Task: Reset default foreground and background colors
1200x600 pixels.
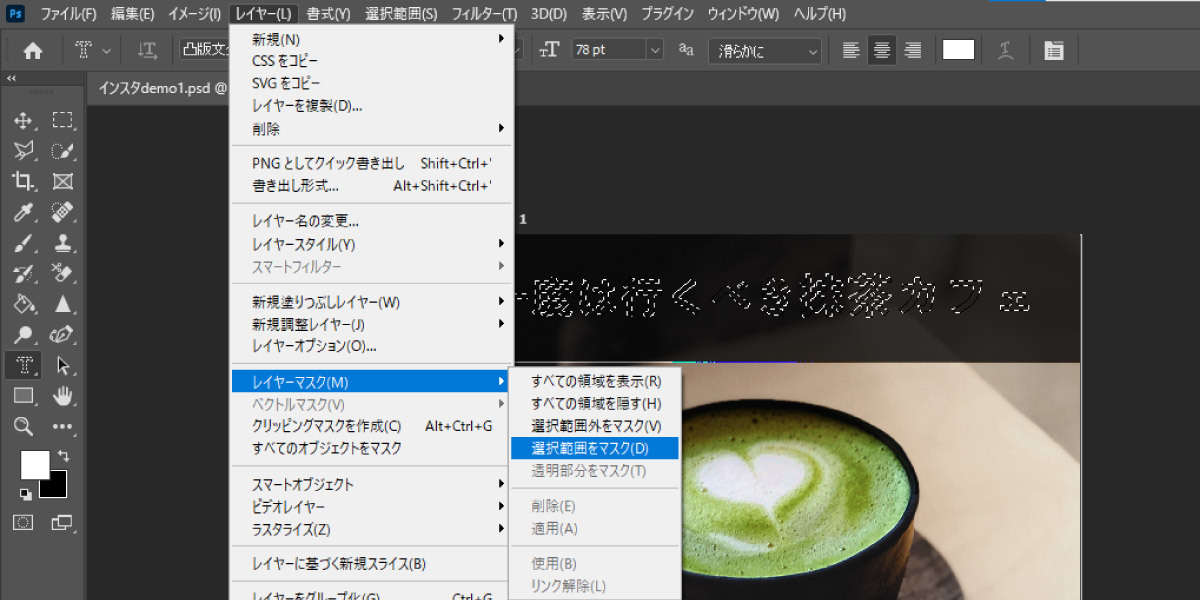Action: [x=24, y=494]
